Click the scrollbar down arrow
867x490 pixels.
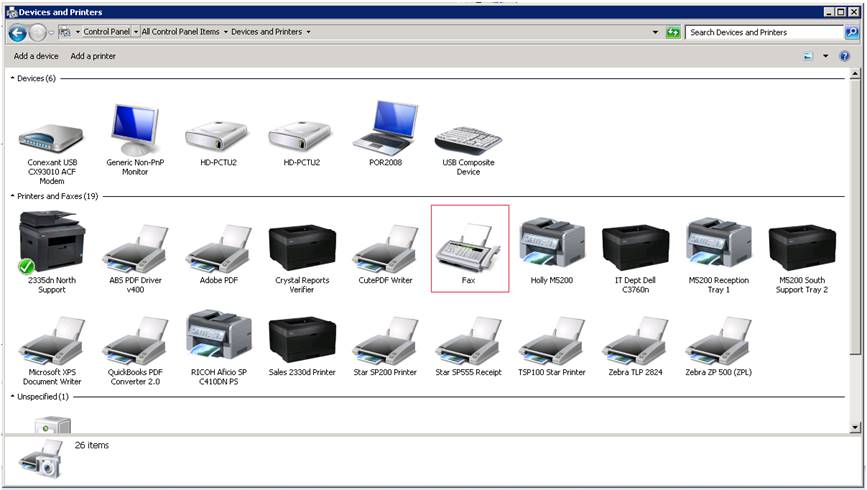855,426
